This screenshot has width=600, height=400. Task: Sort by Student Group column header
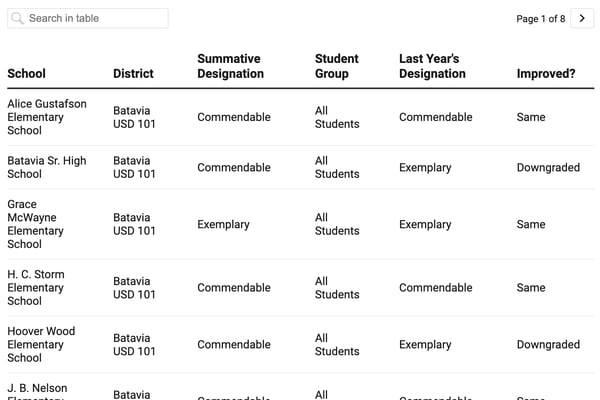pyautogui.click(x=337, y=66)
